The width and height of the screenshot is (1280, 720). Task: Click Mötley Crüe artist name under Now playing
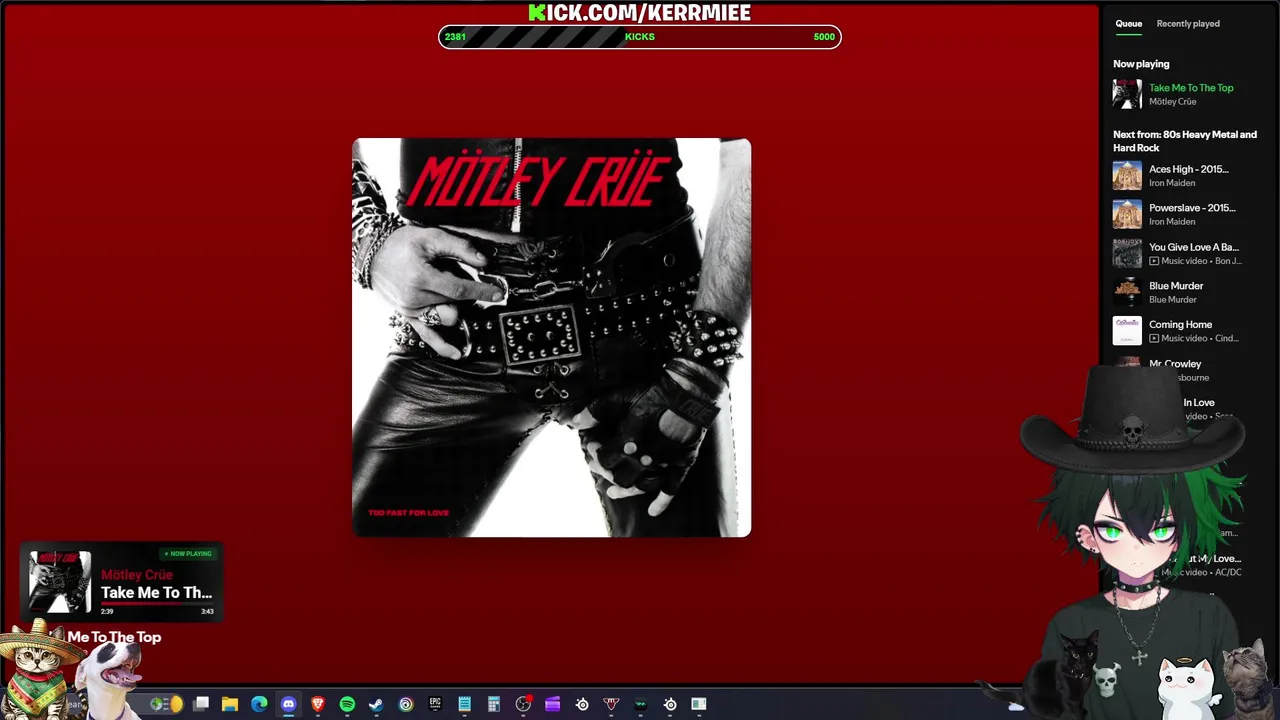pos(1172,102)
